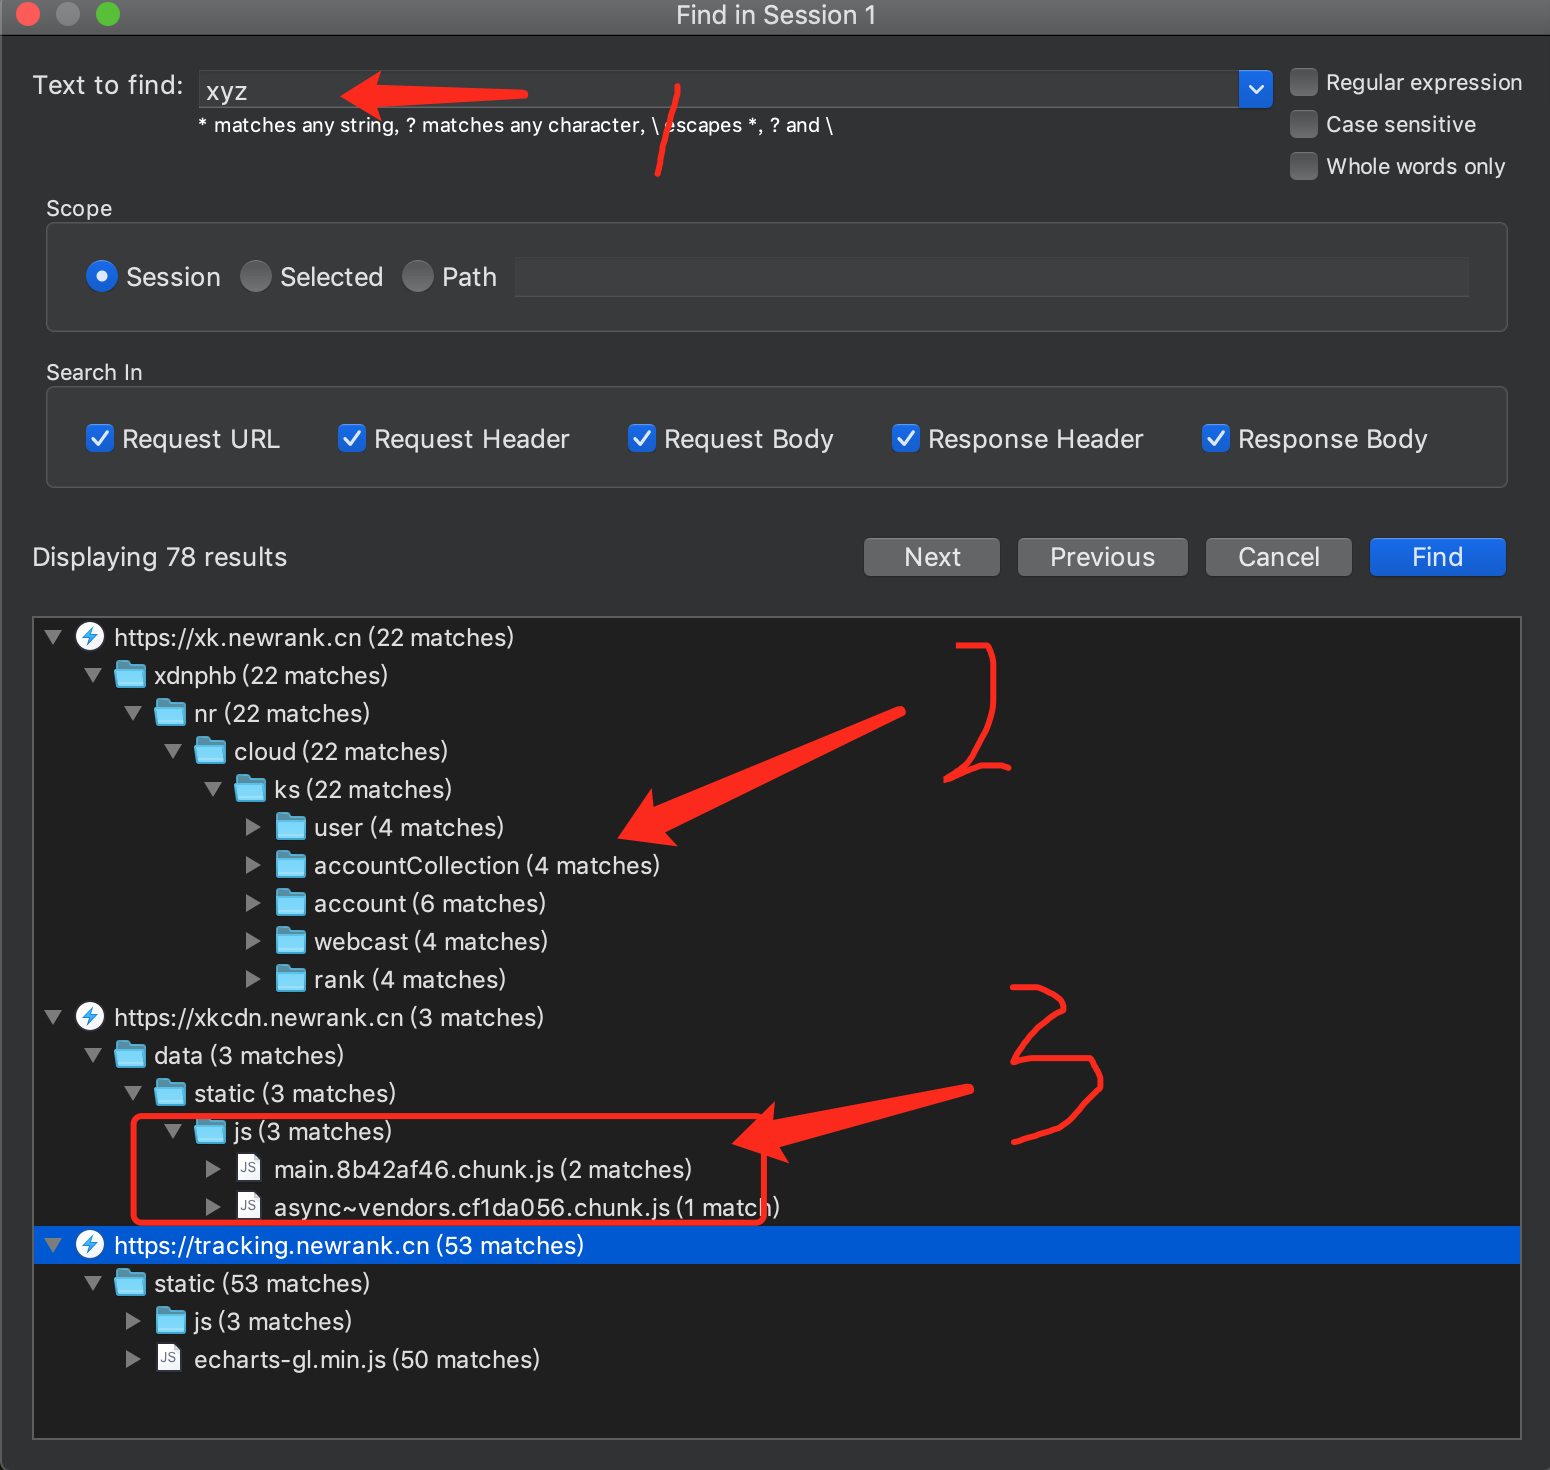Select the xdnphb (22 matches) row

[777, 675]
